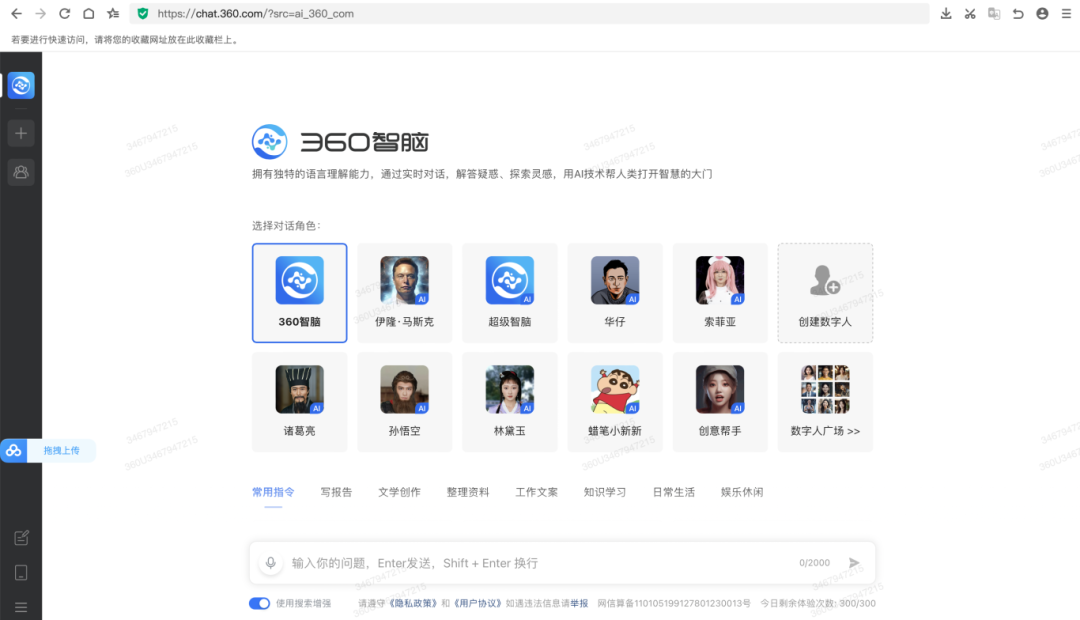Open browser hamburger menu
This screenshot has width=1080, height=620.
tap(1066, 14)
